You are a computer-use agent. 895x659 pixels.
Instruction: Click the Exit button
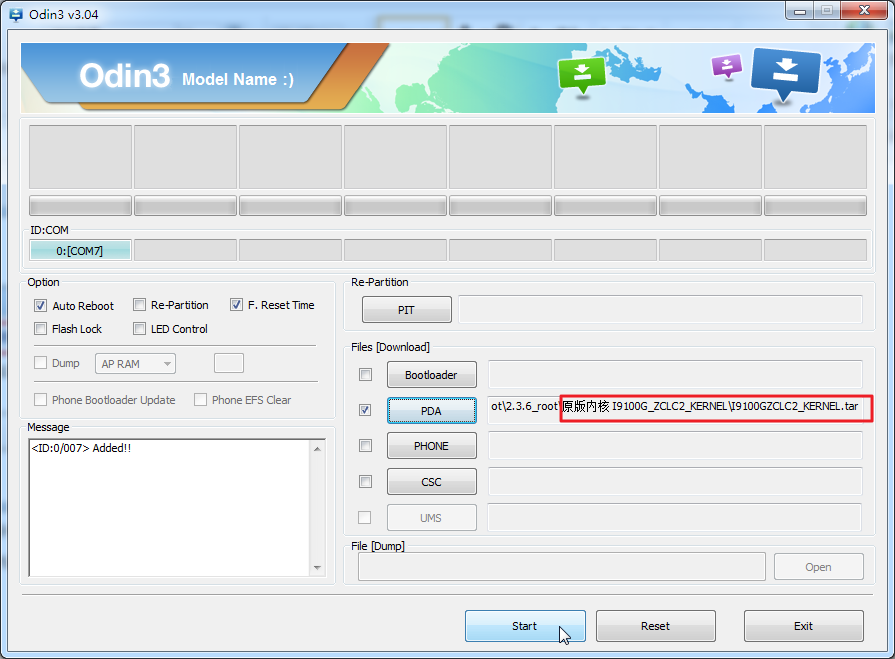coord(803,626)
